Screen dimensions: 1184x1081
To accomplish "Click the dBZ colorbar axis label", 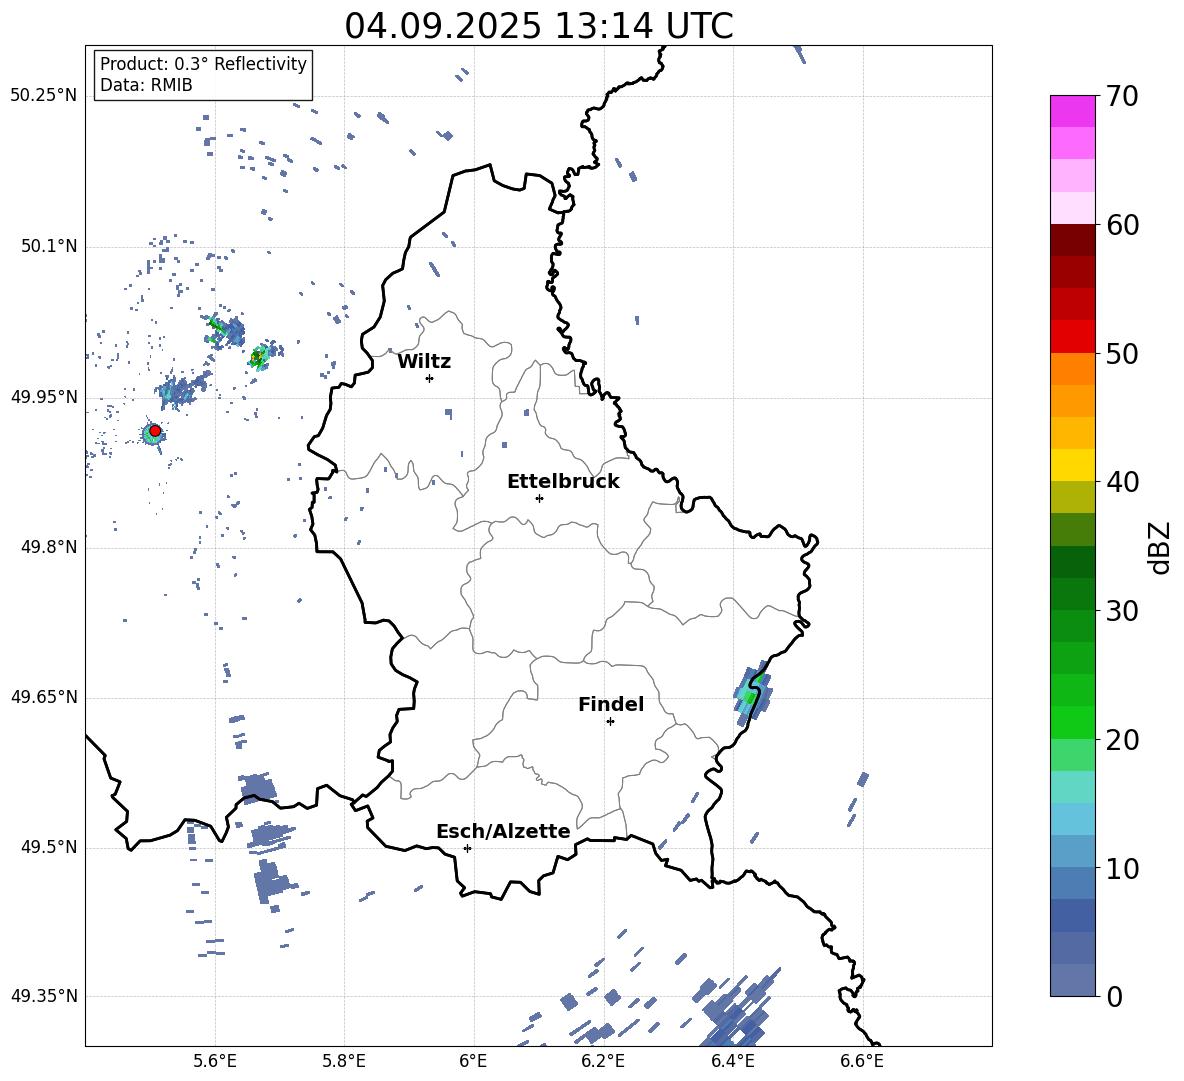I will 1161,548.
